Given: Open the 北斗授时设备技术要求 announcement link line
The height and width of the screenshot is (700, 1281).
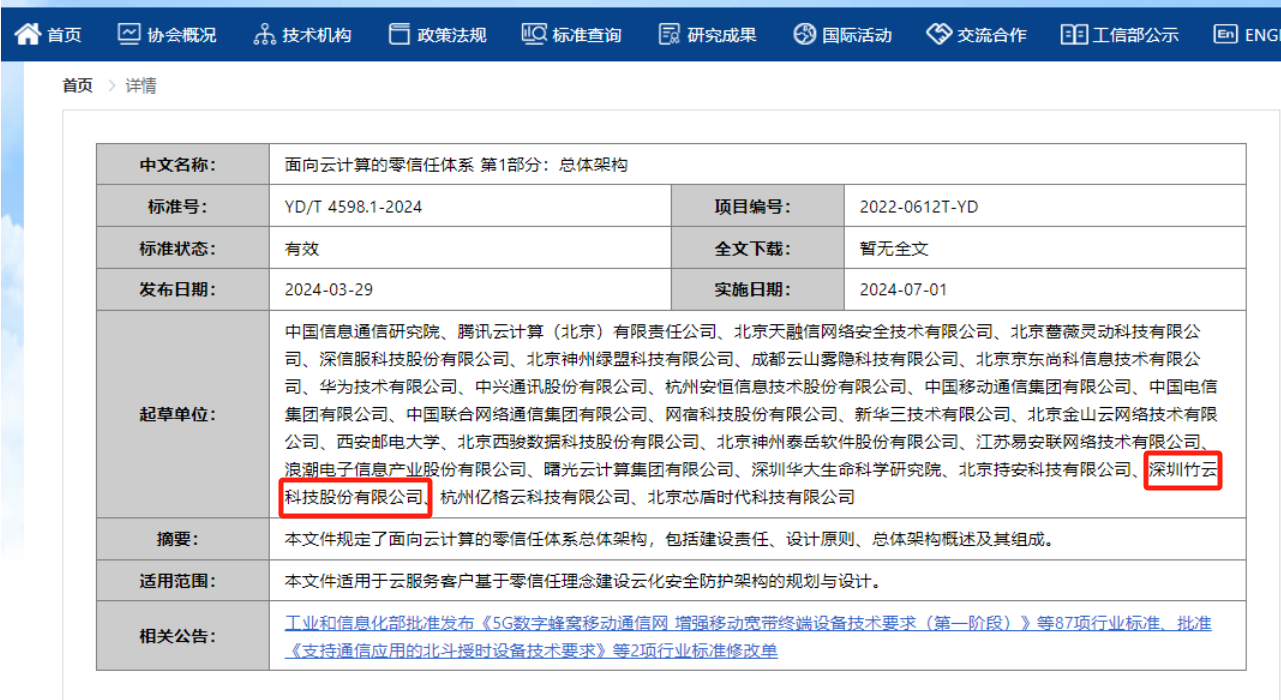Looking at the screenshot, I should 531,651.
